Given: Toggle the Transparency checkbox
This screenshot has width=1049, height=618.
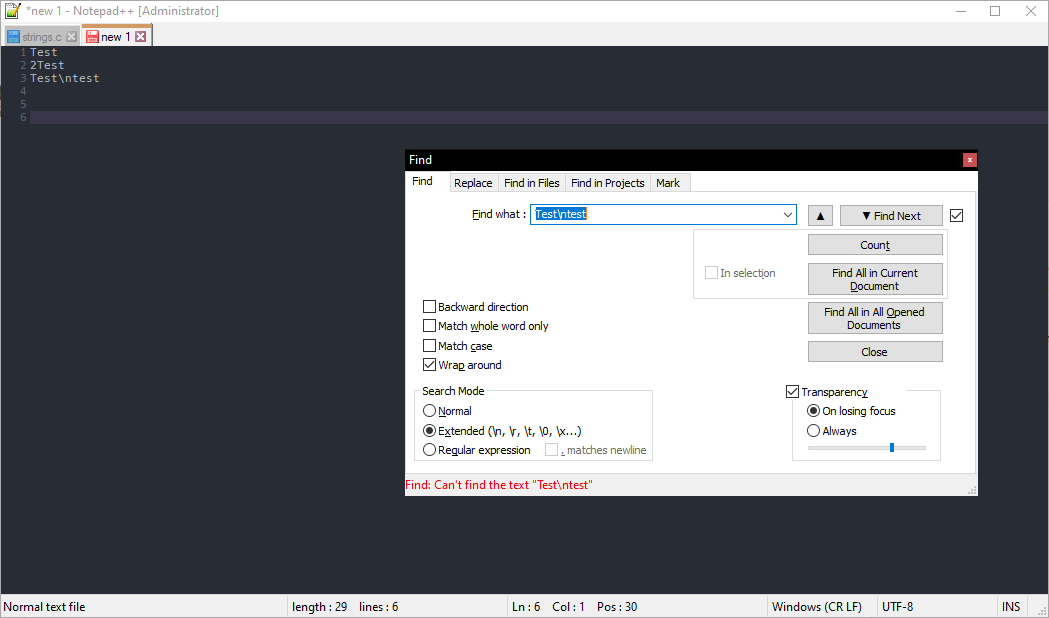Looking at the screenshot, I should 792,391.
